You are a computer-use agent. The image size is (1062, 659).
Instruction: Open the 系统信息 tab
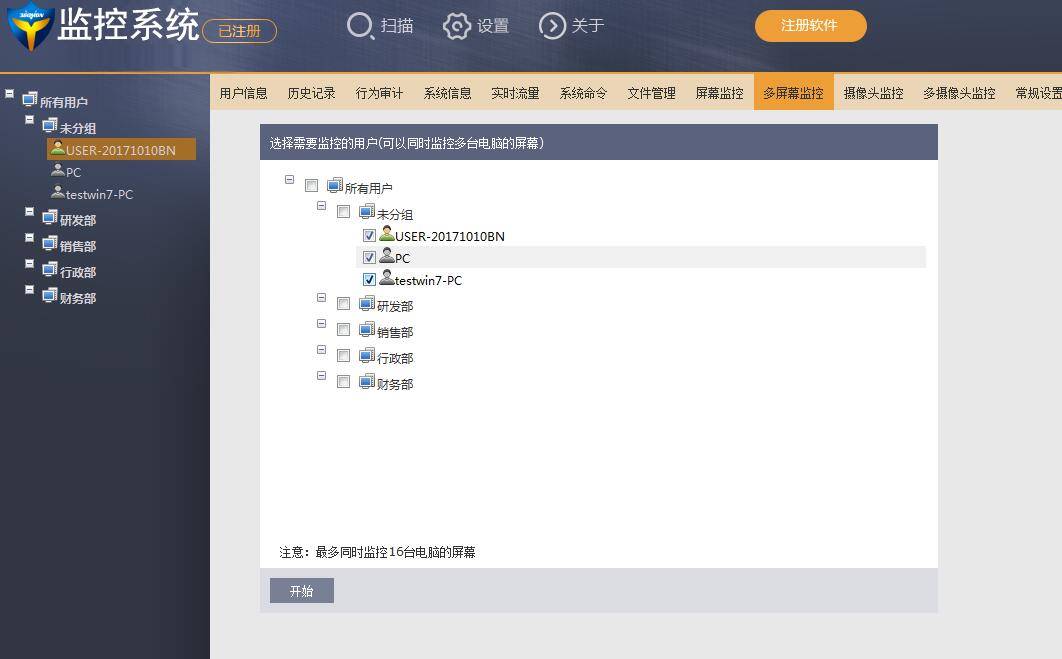(447, 93)
